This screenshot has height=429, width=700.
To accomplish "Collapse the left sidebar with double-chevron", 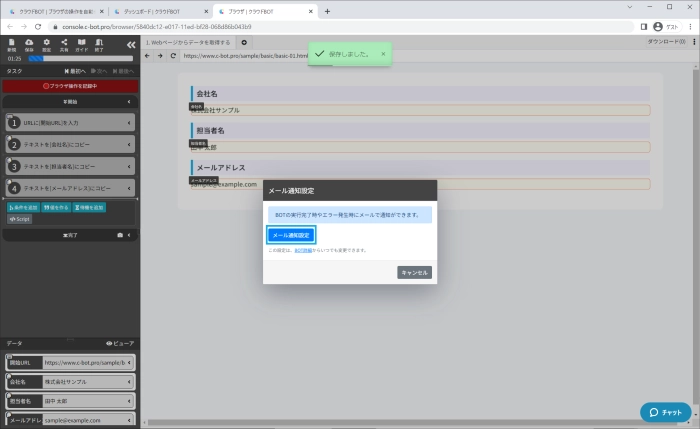I will [131, 45].
